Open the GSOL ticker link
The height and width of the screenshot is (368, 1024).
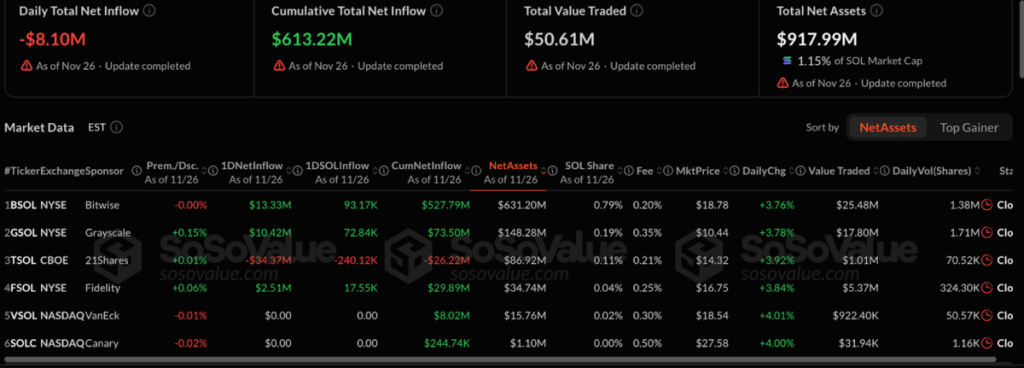point(24,232)
